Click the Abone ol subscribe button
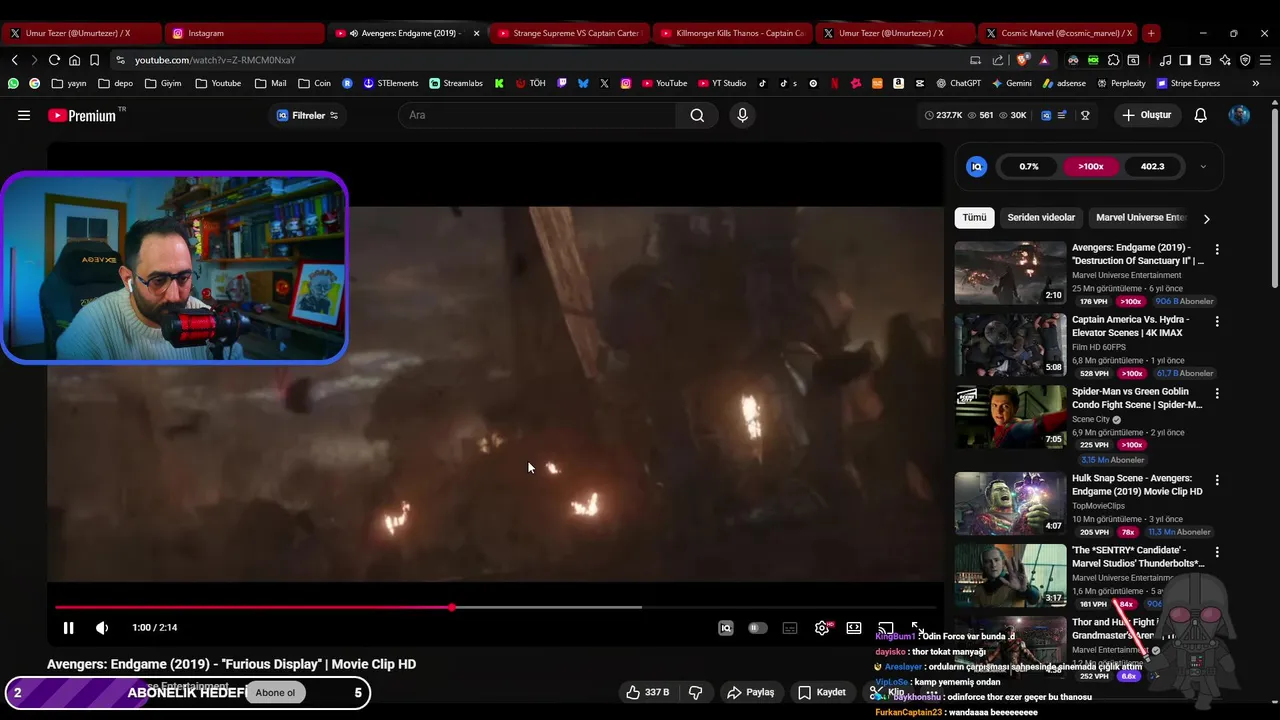The width and height of the screenshot is (1280, 720). click(275, 693)
